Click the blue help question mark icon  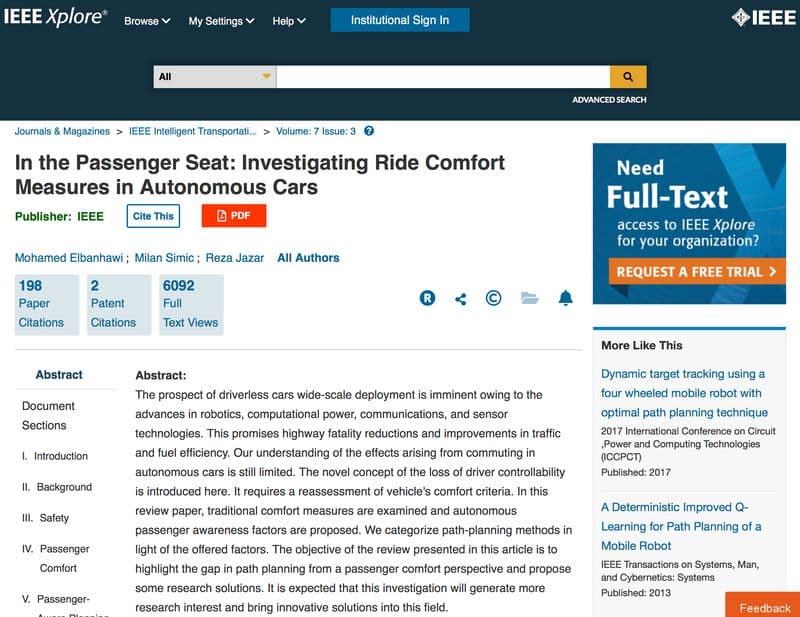point(369,131)
